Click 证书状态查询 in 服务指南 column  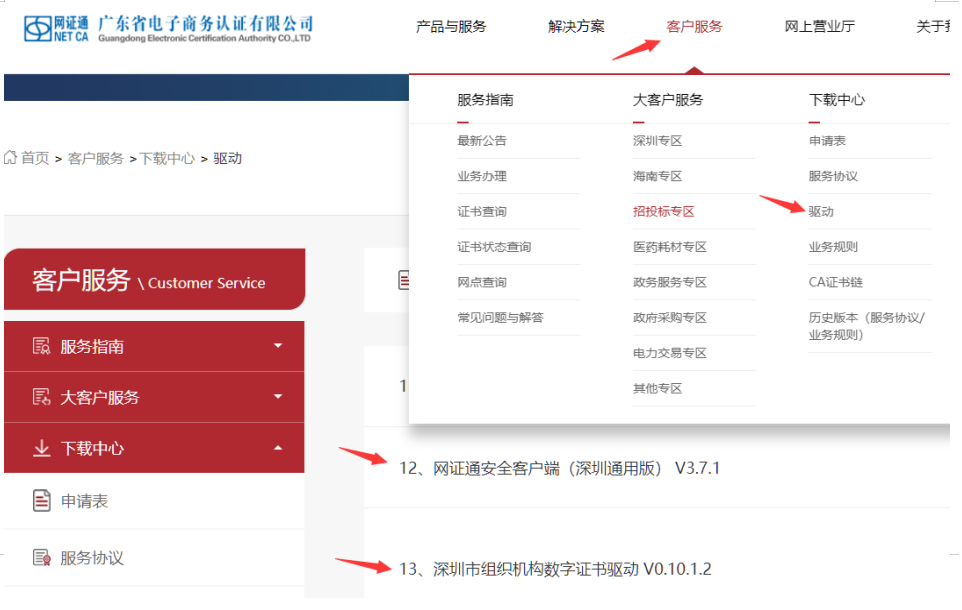pyautogui.click(x=494, y=247)
